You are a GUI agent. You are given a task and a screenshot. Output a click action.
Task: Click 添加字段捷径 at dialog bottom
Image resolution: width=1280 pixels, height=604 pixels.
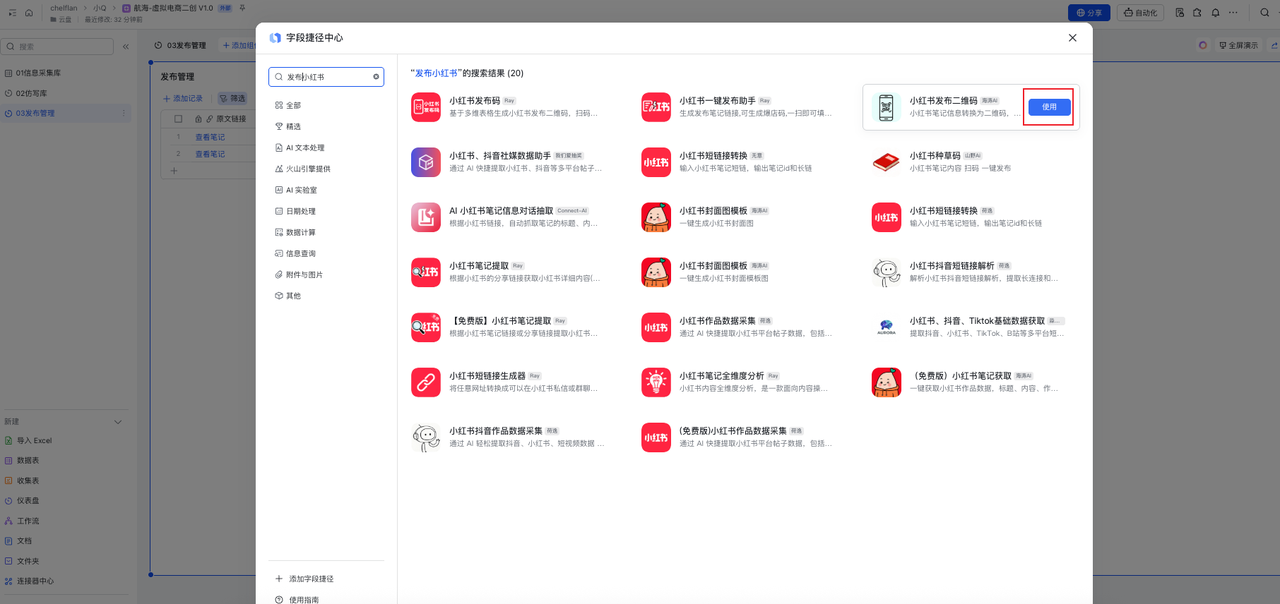[305, 579]
